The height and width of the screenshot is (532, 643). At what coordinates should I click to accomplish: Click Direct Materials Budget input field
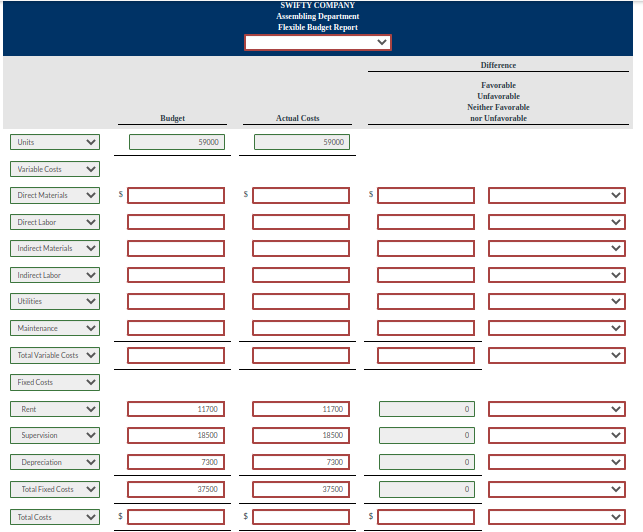[x=176, y=195]
